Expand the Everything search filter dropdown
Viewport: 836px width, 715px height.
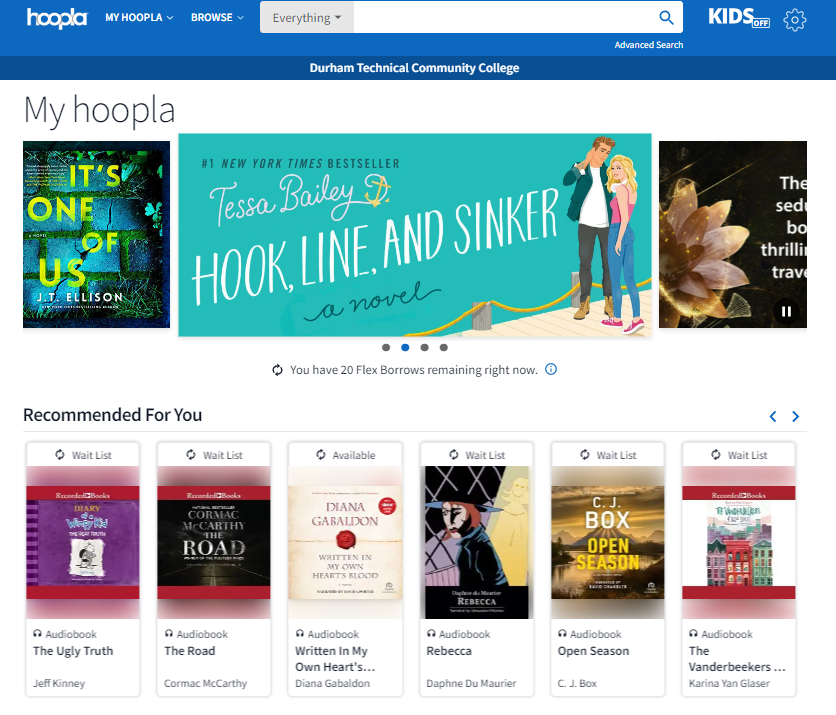[307, 18]
